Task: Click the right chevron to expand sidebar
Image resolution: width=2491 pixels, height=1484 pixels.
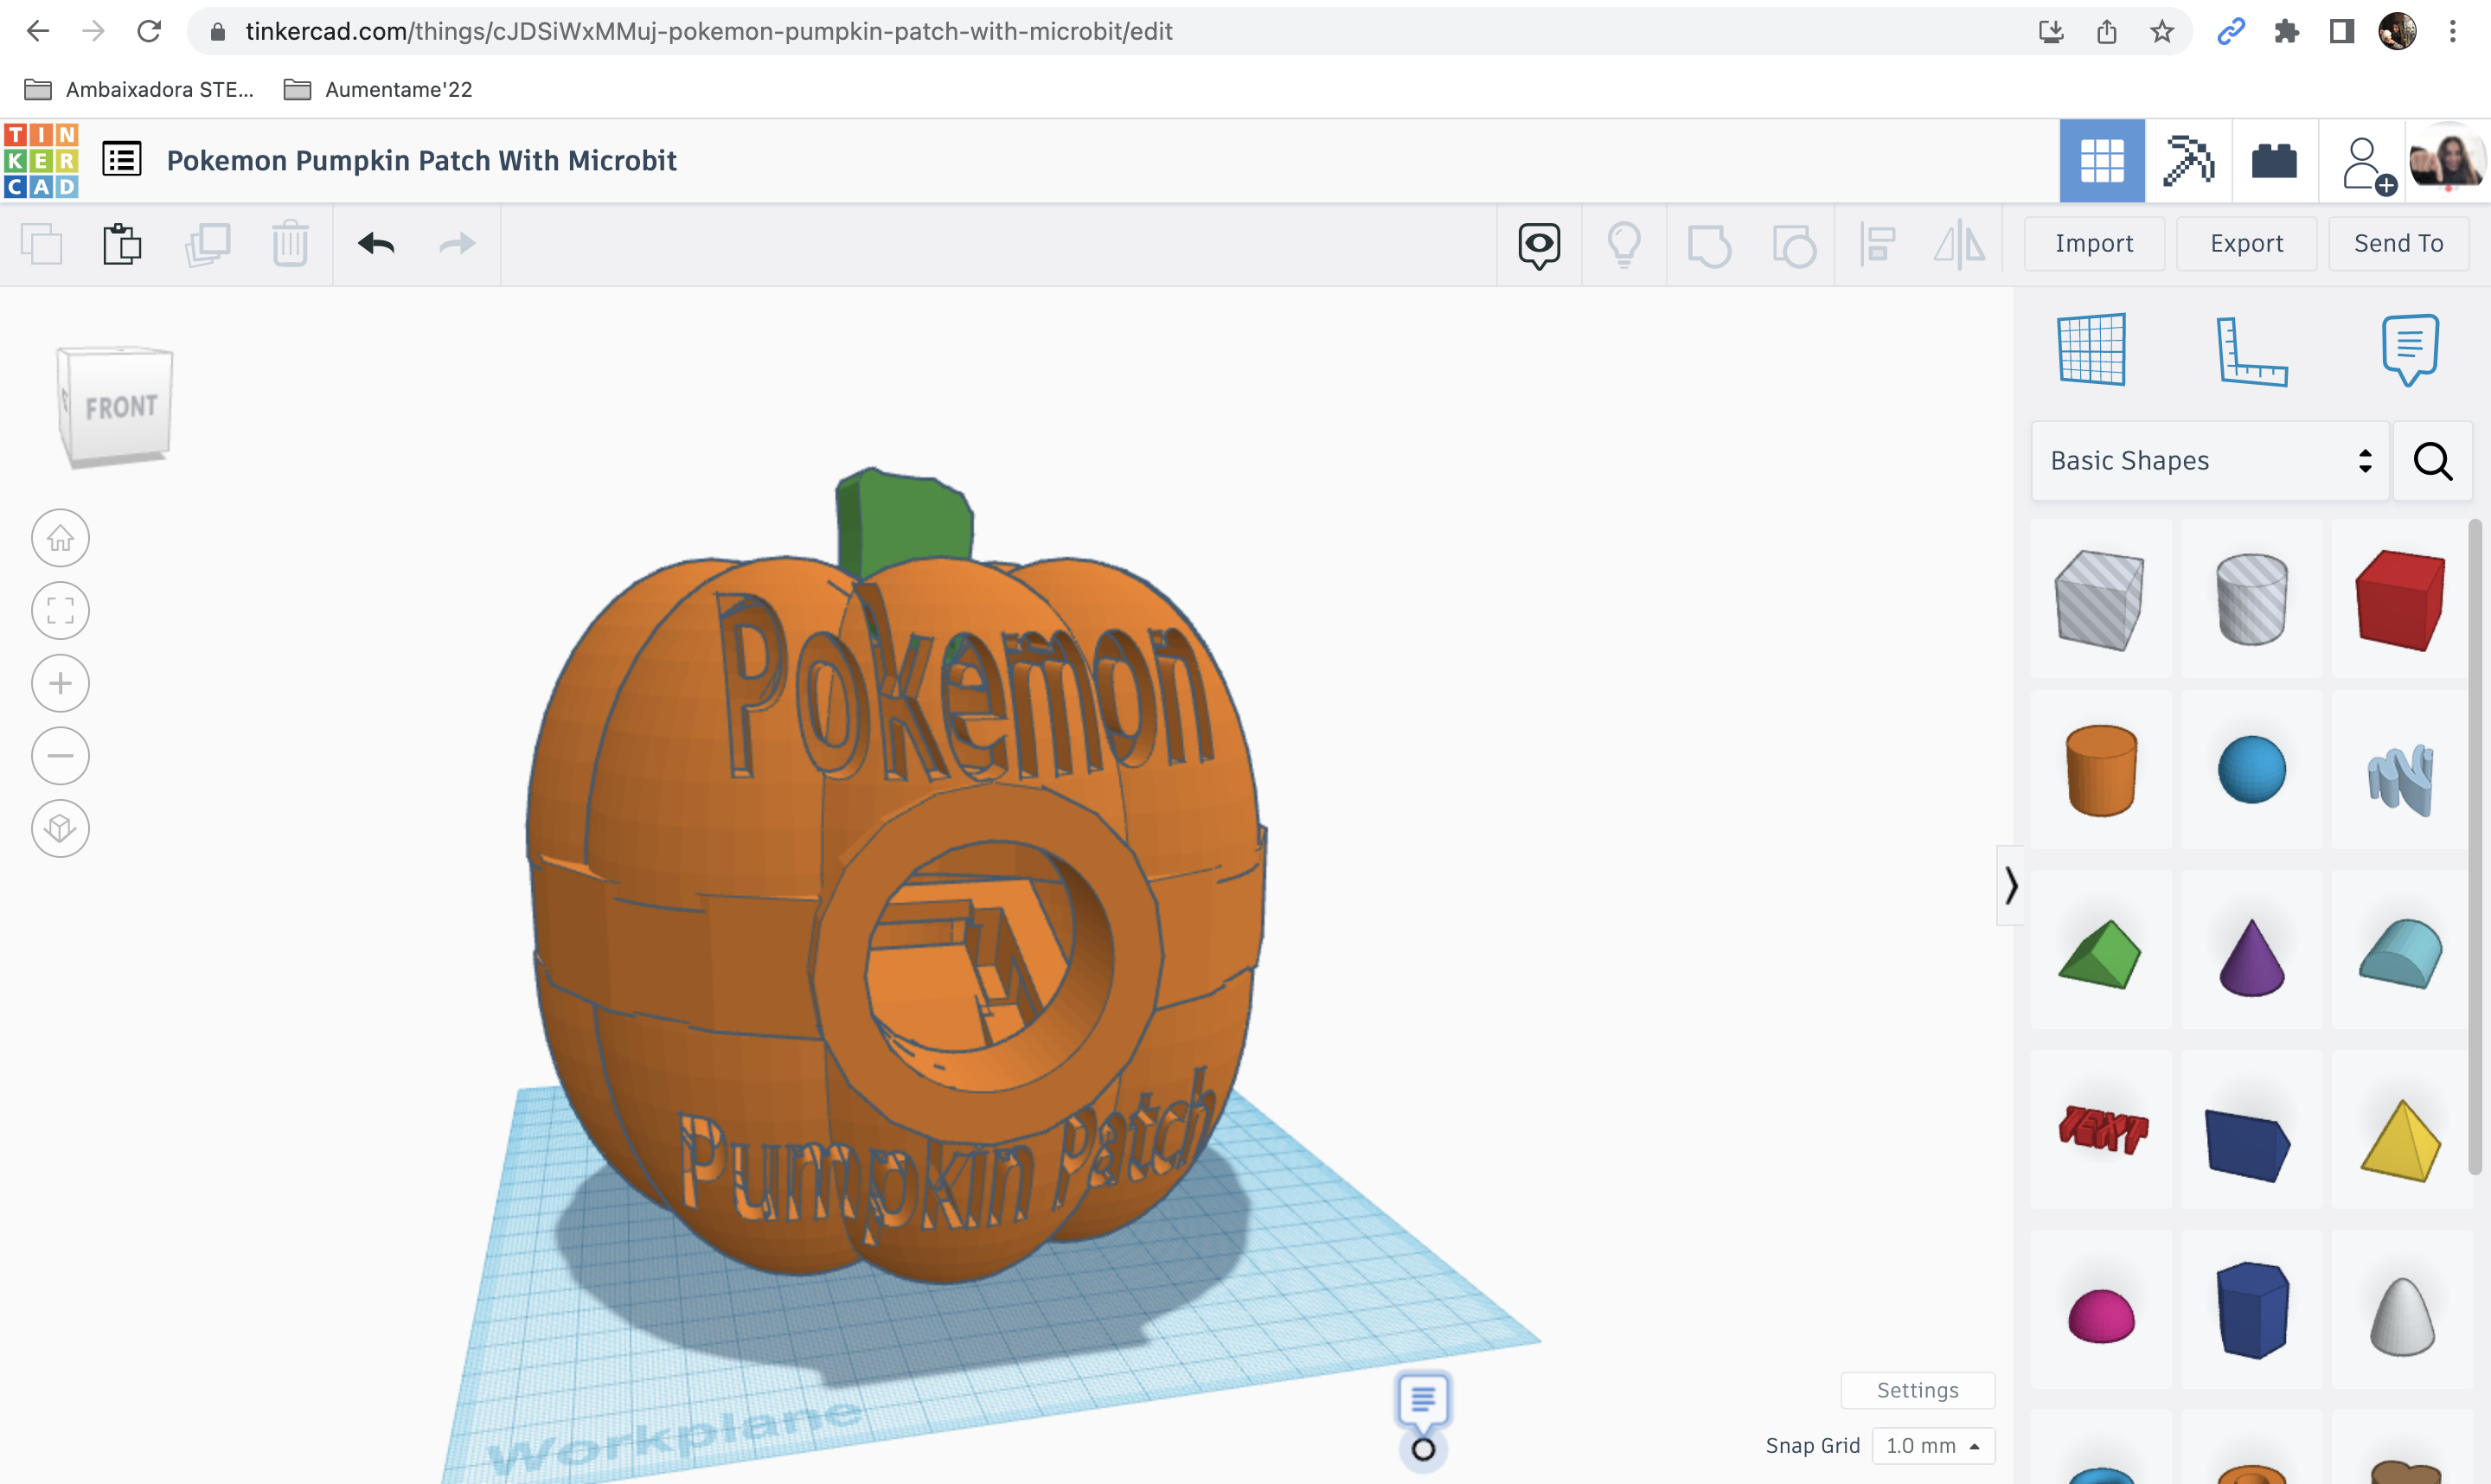Action: click(x=2010, y=885)
